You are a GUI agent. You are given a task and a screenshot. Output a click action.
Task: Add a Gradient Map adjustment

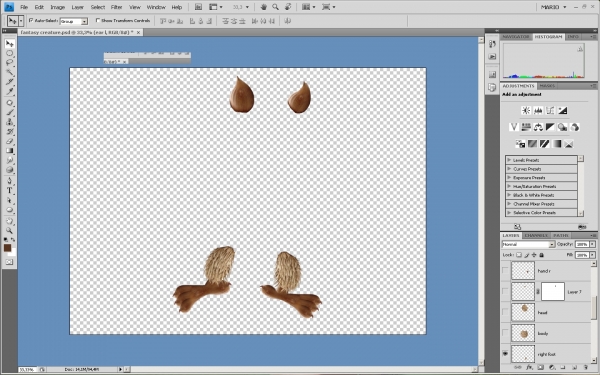pyautogui.click(x=557, y=144)
